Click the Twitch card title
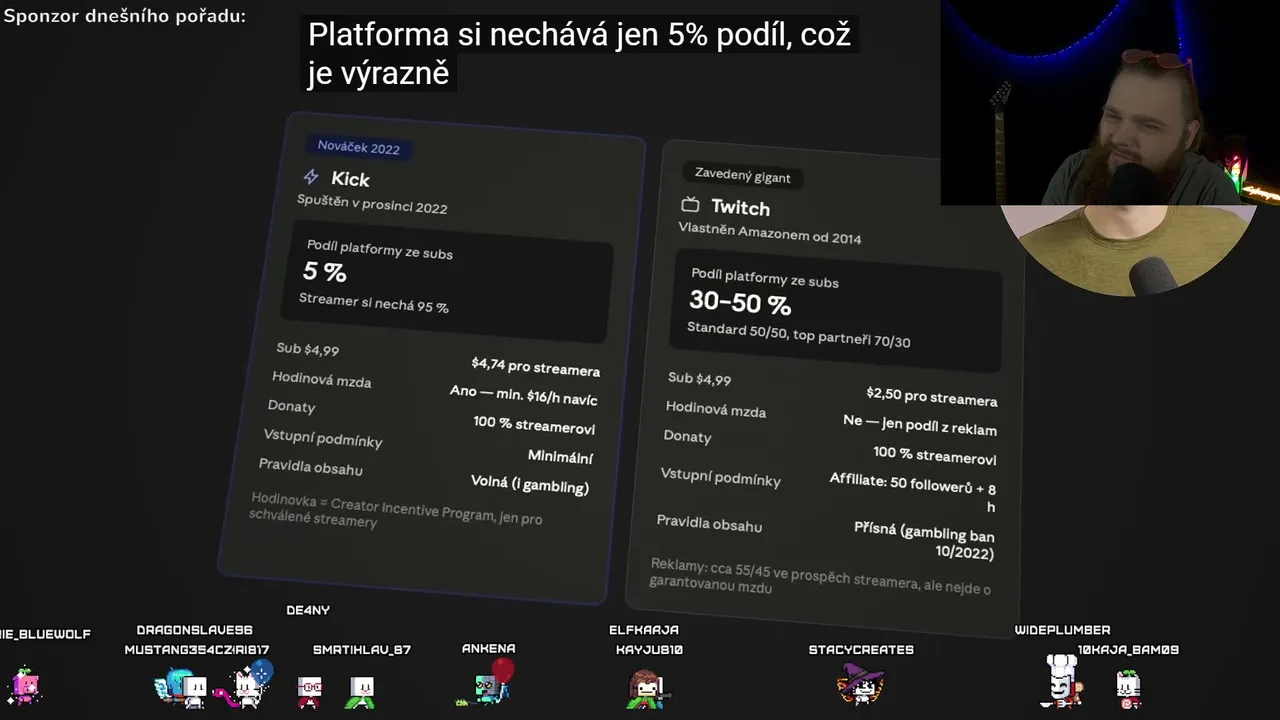 [740, 207]
